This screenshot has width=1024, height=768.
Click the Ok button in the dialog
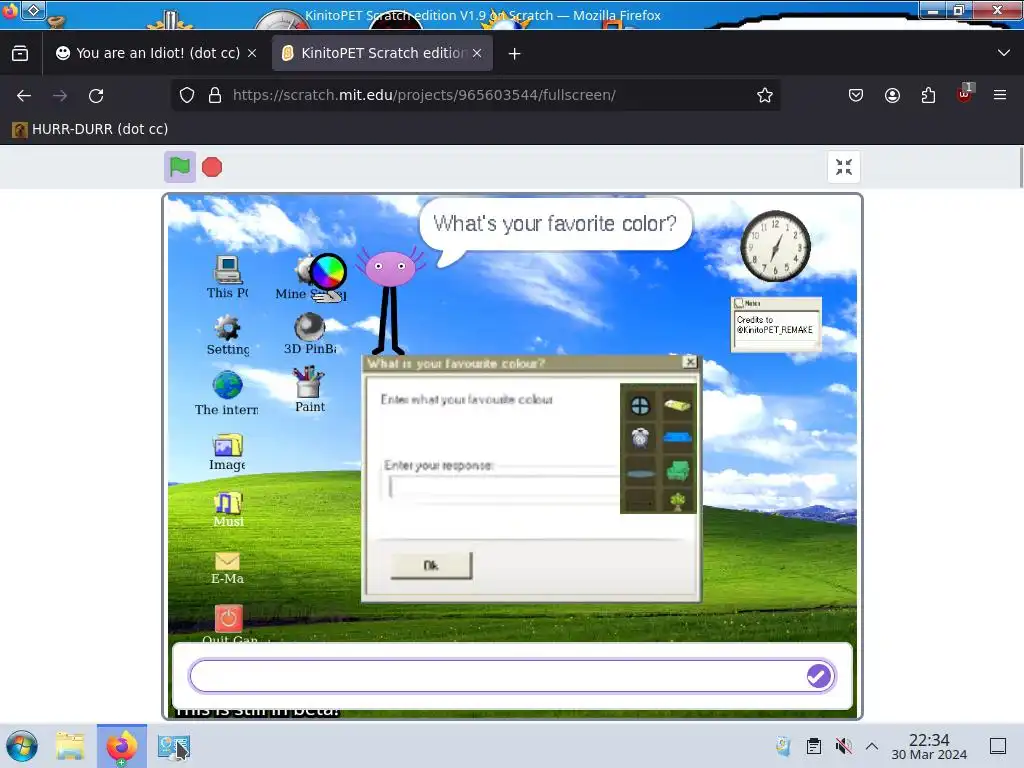(x=431, y=566)
